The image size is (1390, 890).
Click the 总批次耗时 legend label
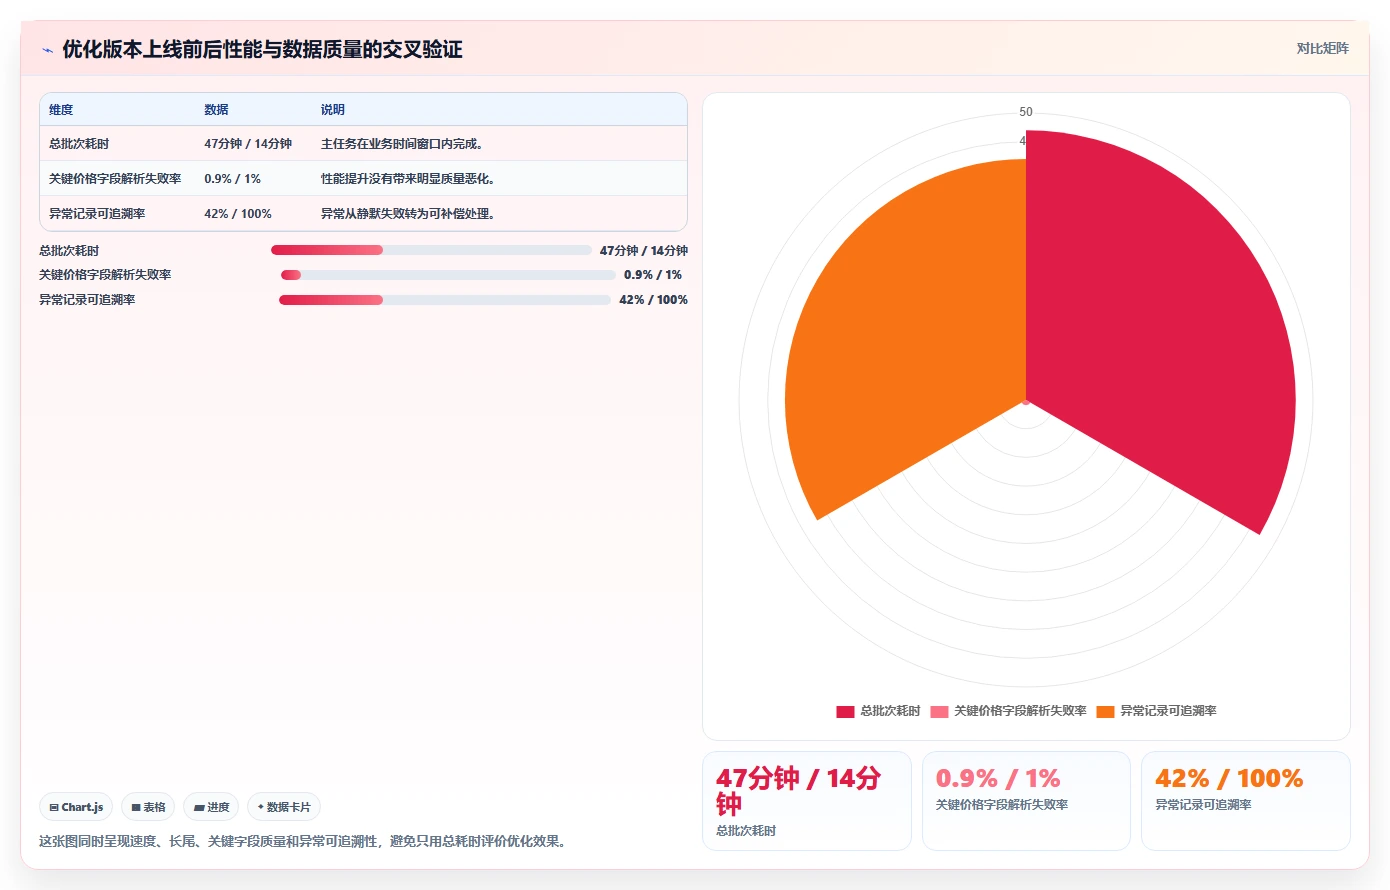click(x=890, y=711)
